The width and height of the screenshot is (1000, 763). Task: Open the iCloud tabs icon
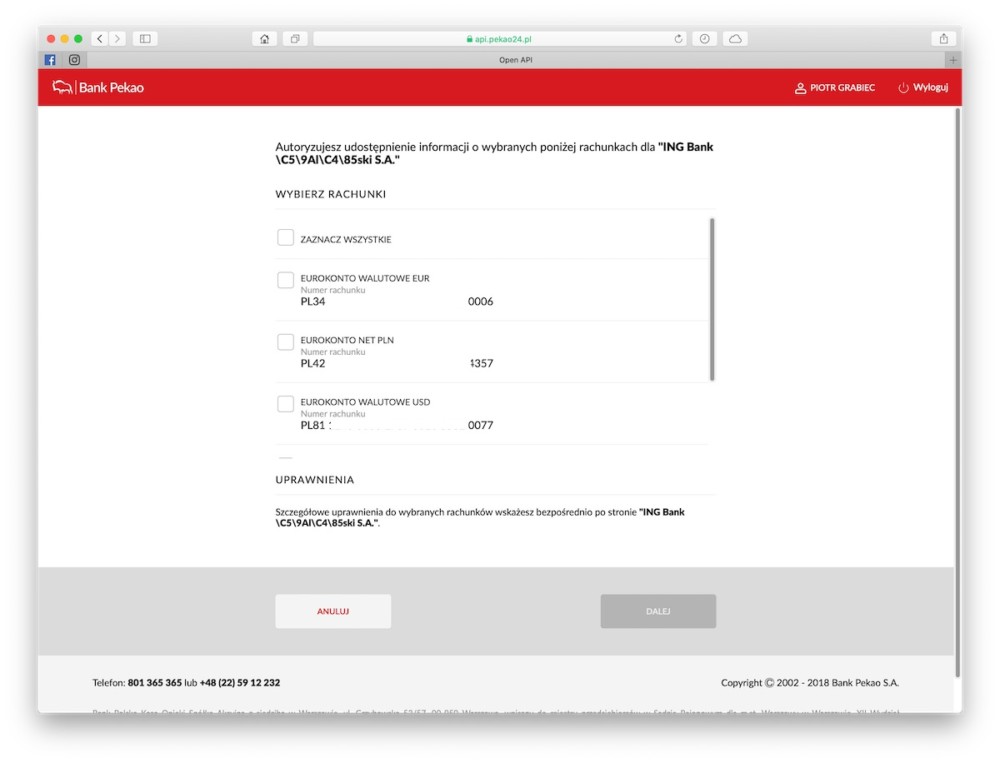pos(735,39)
